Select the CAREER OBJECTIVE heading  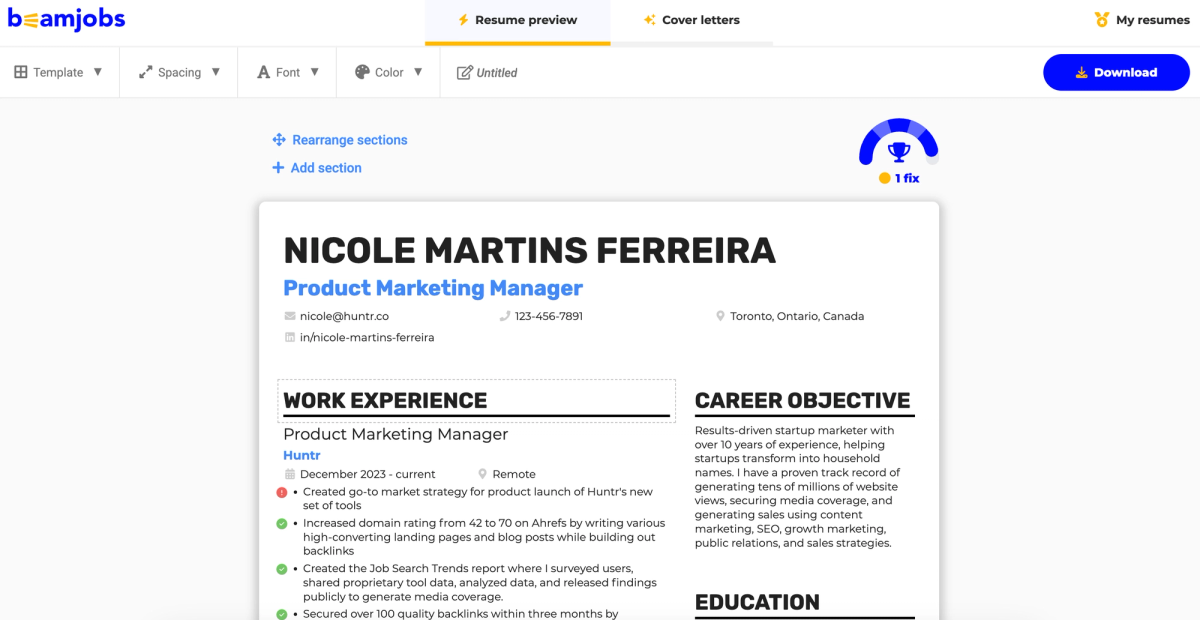[803, 401]
